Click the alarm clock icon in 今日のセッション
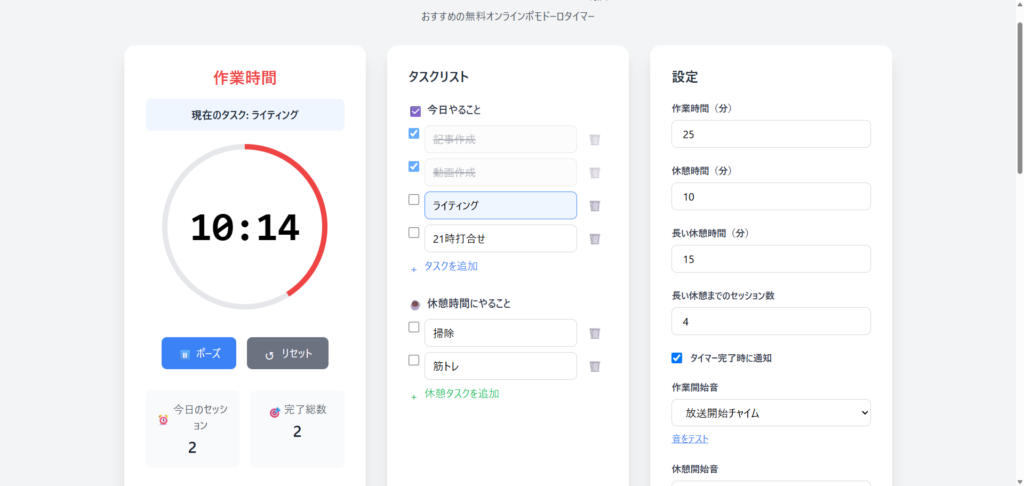This screenshot has height=486, width=1024. pos(163,420)
